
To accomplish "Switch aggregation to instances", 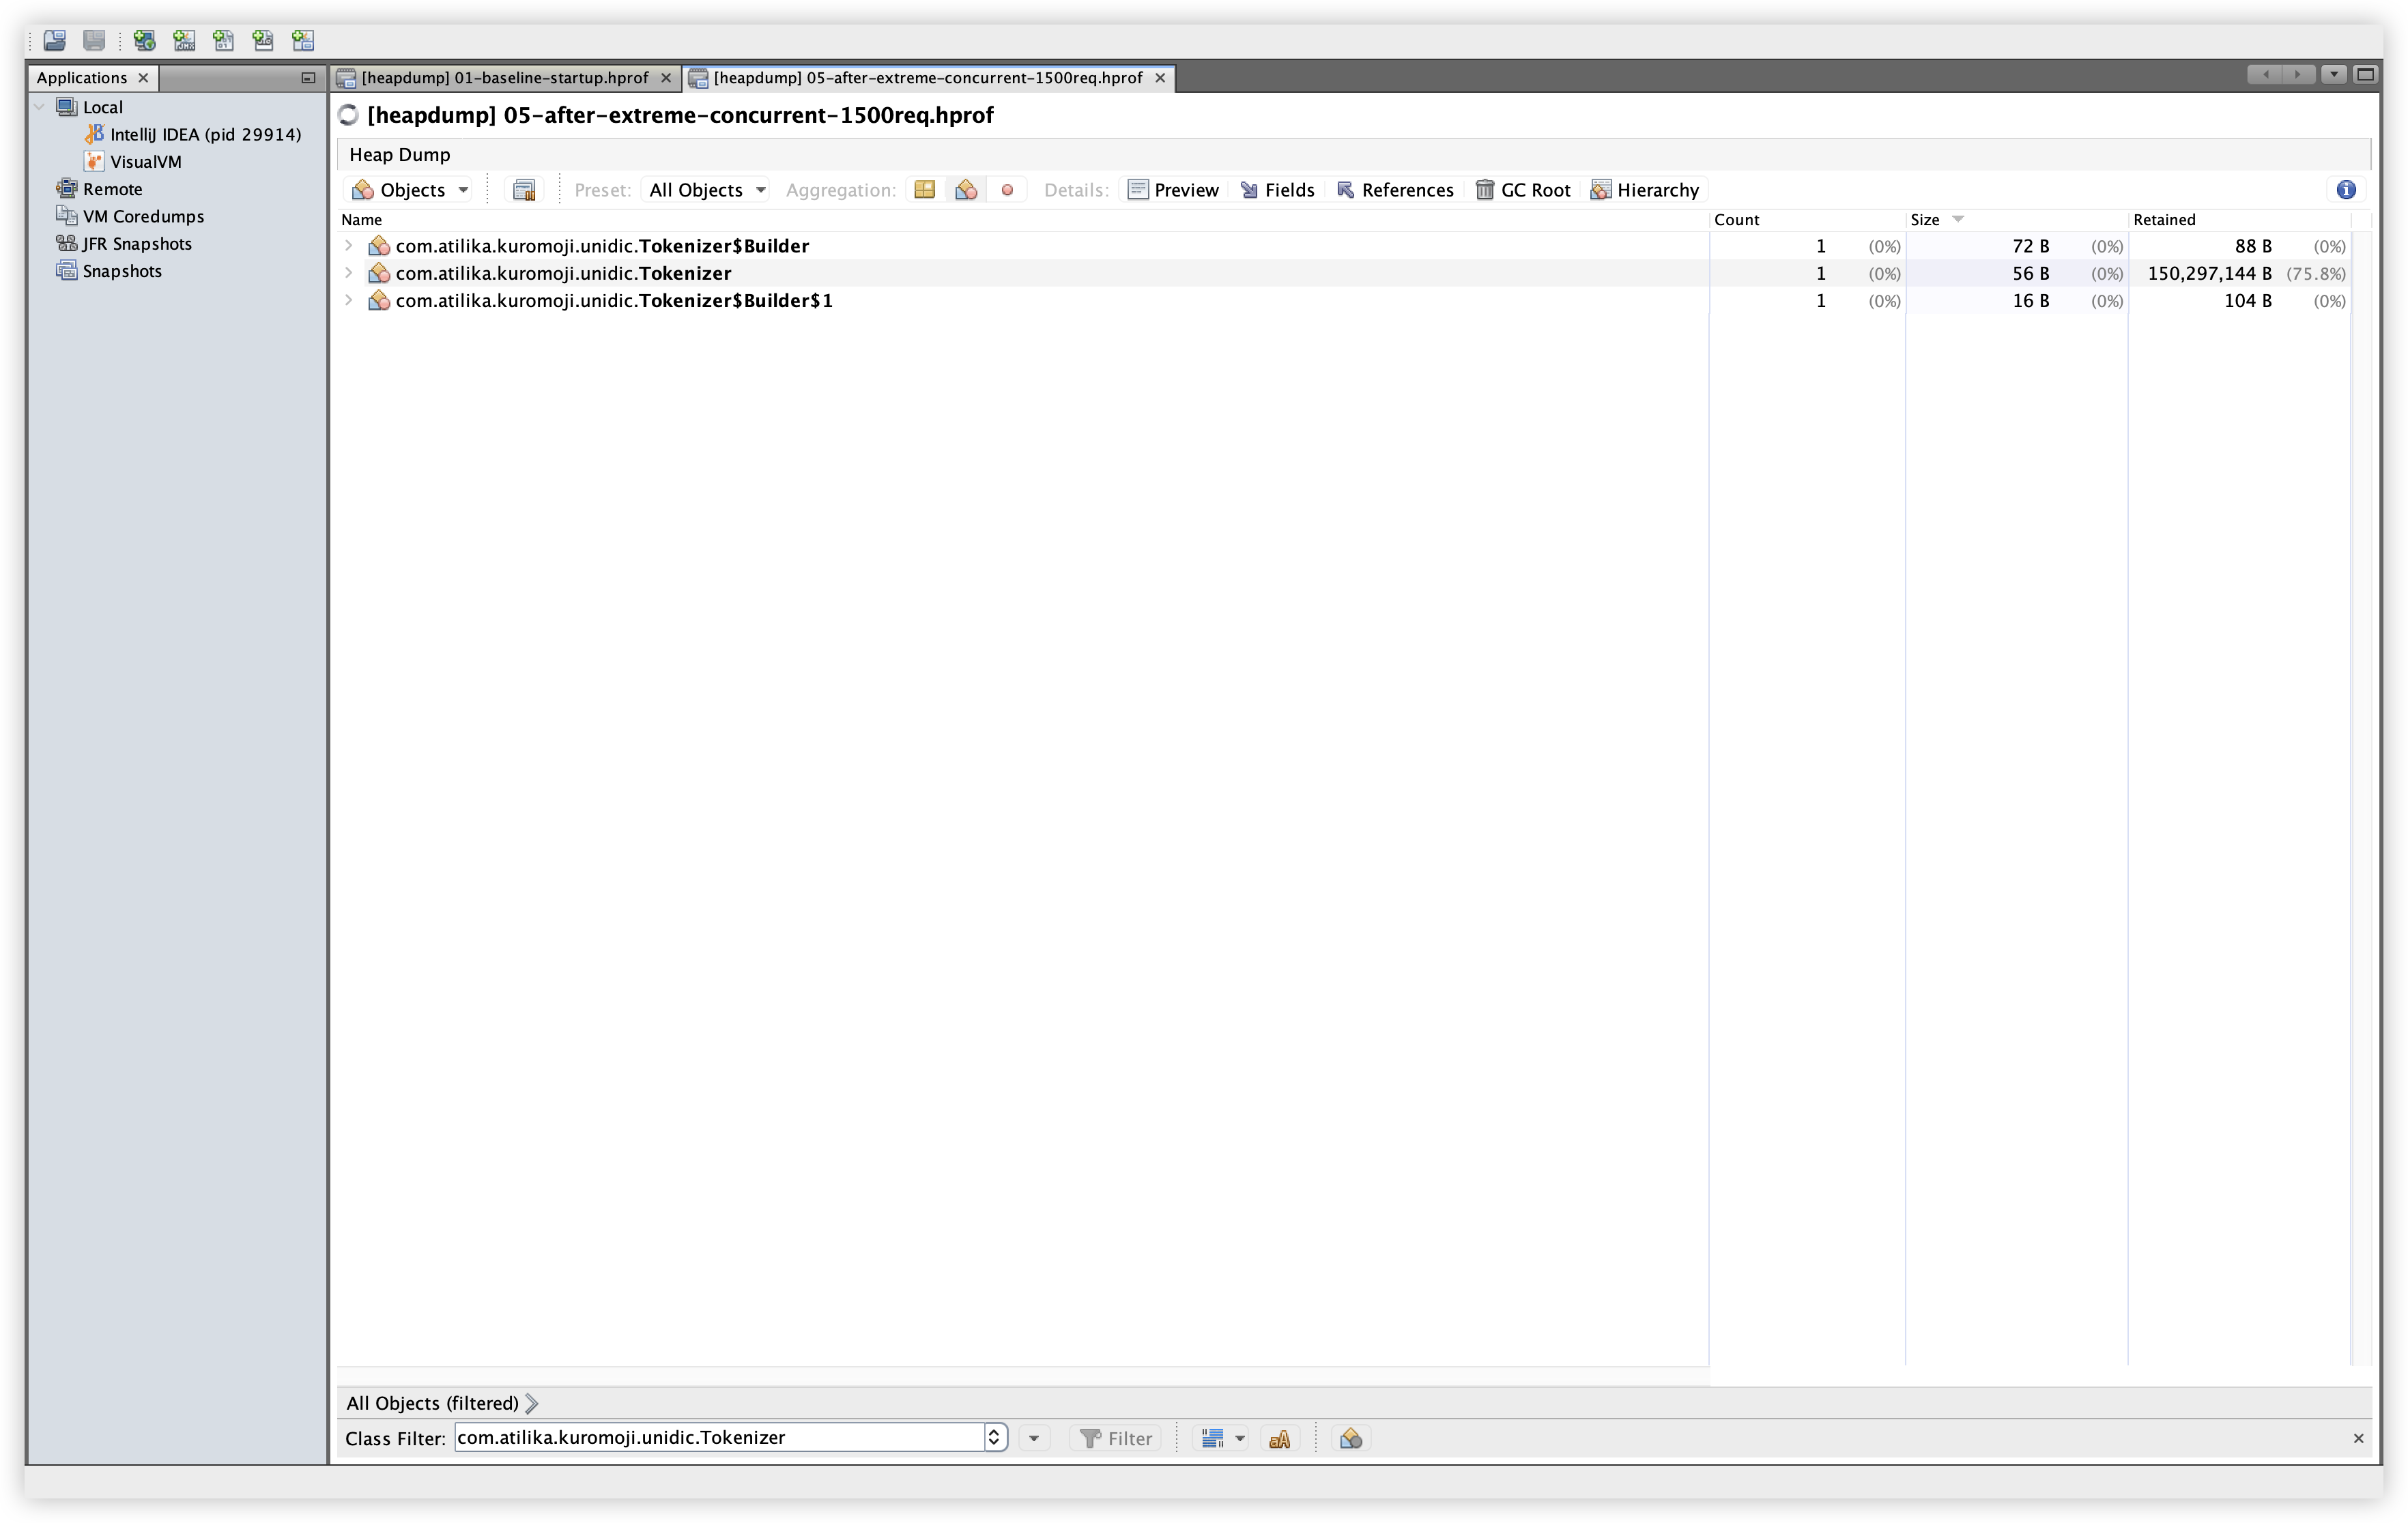I will click(x=1007, y=189).
